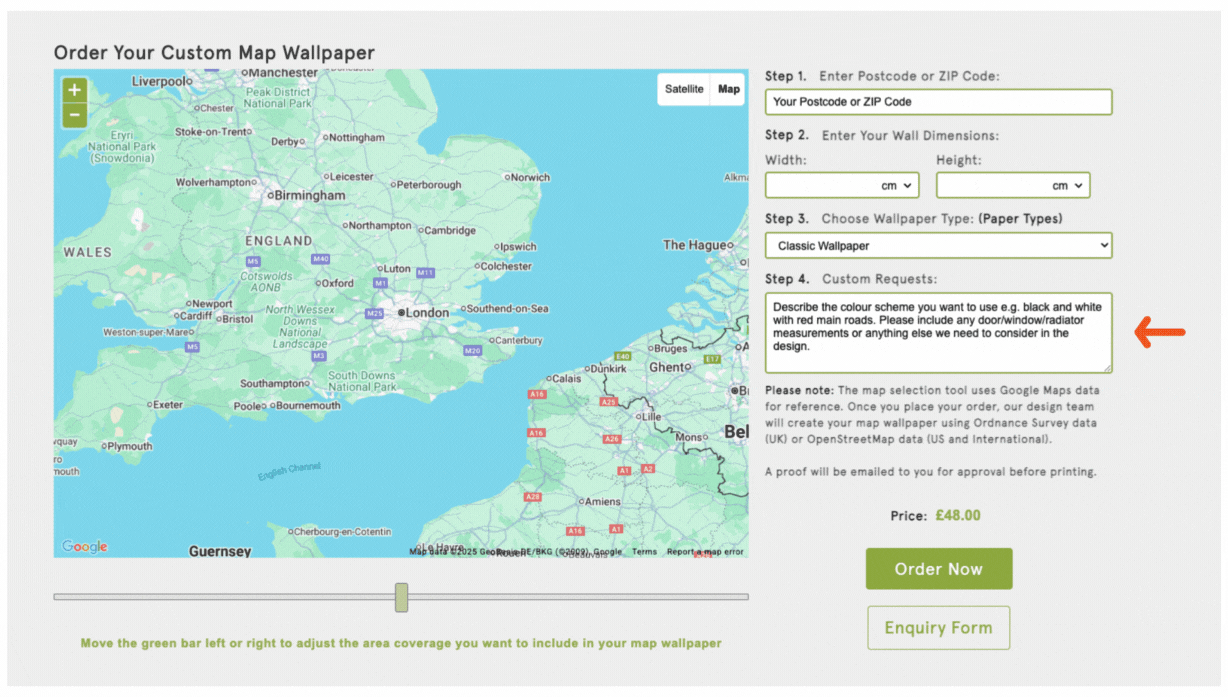Click the South Downs National Park label
Viewport: 1228px width, 697px height.
tap(362, 381)
